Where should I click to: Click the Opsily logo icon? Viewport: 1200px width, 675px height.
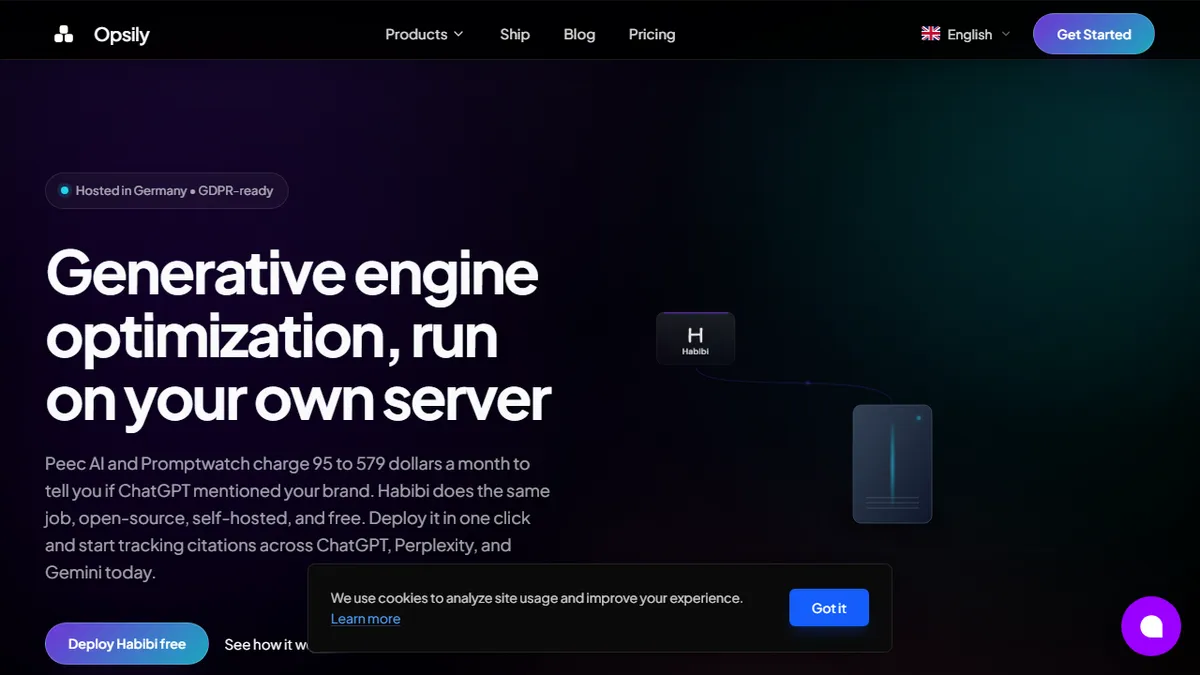(x=64, y=34)
